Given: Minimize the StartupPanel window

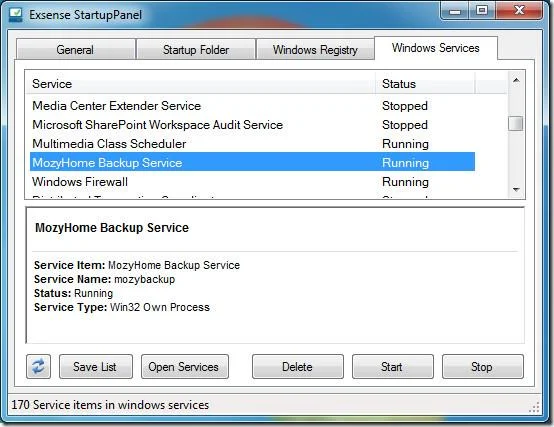Looking at the screenshot, I should point(455,11).
